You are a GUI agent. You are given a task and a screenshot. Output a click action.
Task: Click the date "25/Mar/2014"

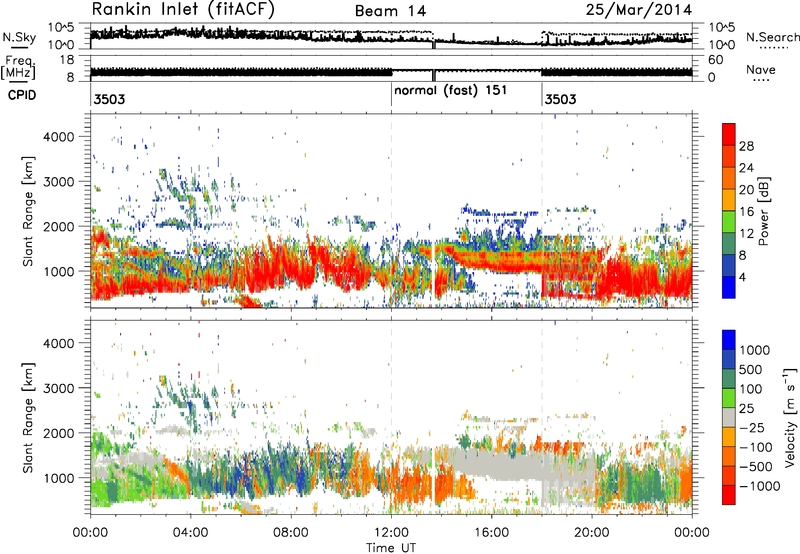coord(639,10)
